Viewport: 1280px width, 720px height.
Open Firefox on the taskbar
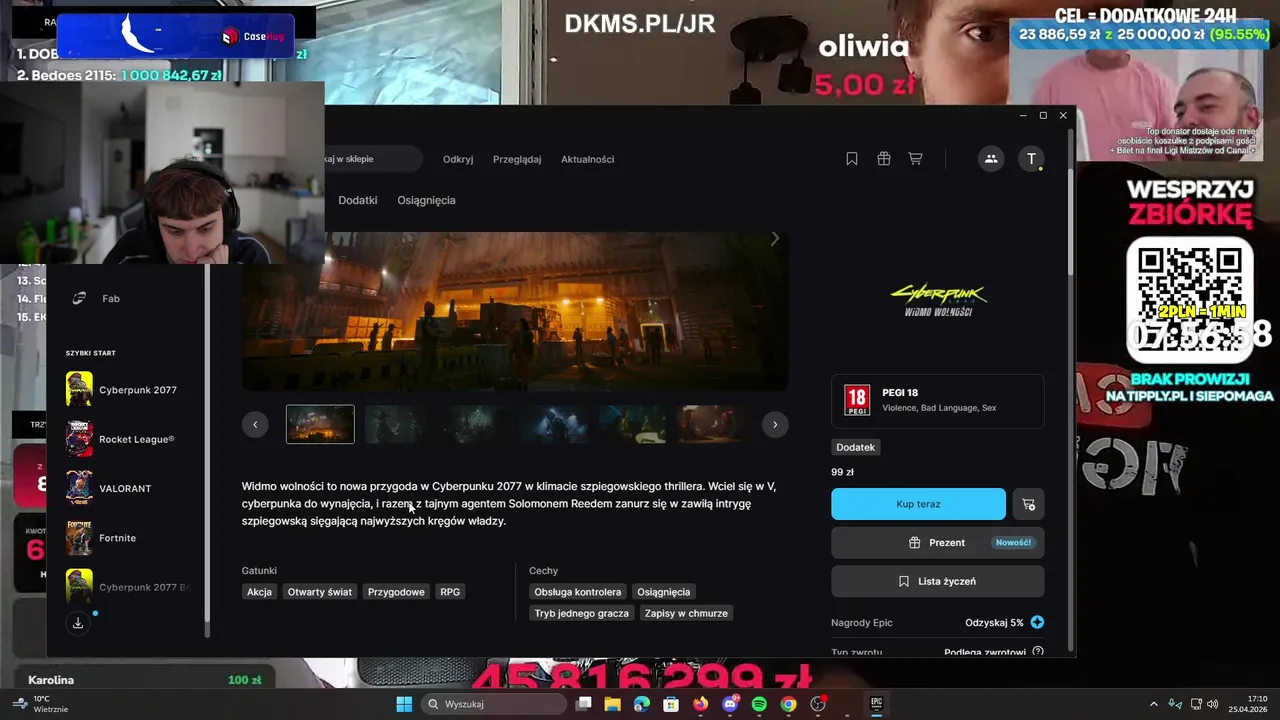pyautogui.click(x=700, y=704)
